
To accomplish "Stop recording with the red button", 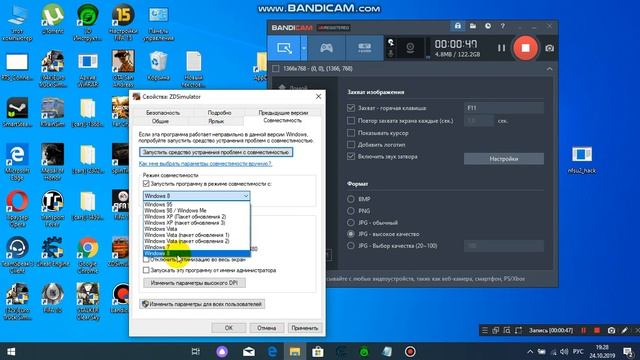I will pyautogui.click(x=525, y=48).
